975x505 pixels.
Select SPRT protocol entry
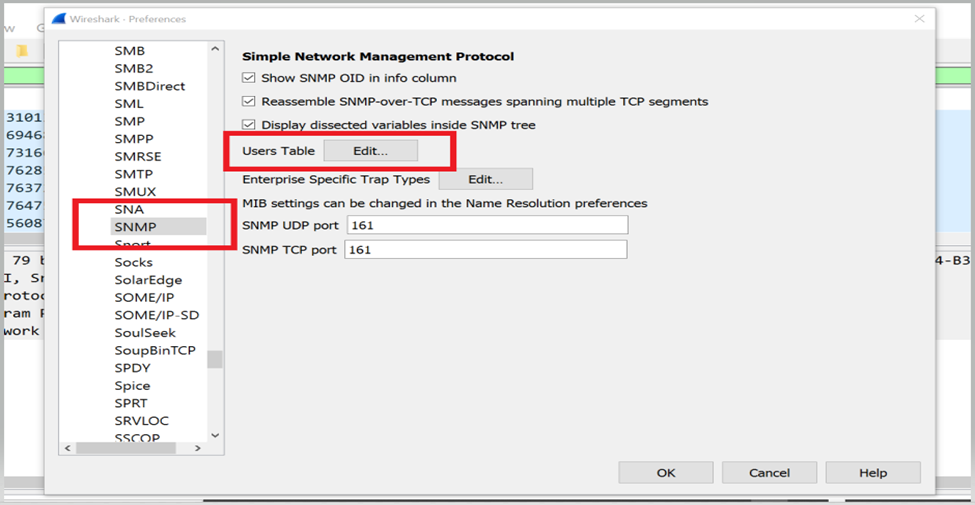coord(131,403)
